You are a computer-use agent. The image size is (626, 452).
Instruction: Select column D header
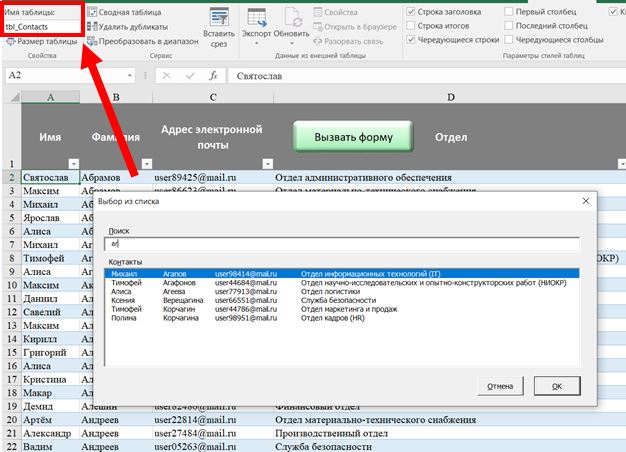point(450,97)
